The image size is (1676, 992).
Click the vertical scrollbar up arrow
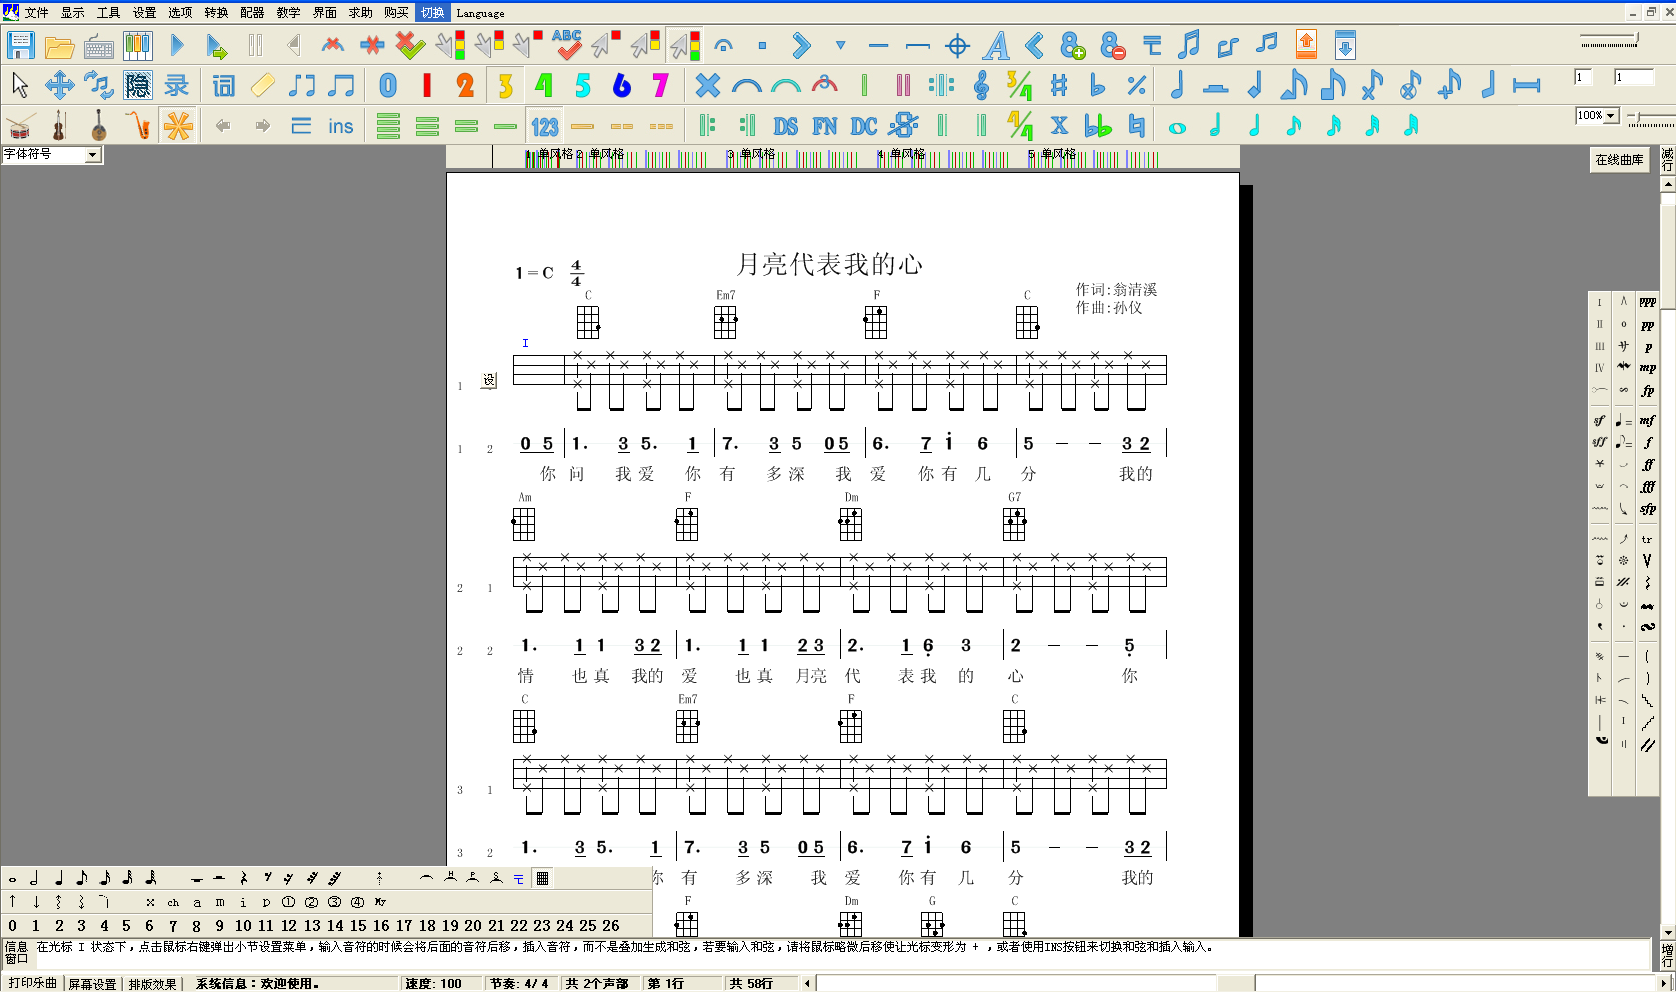pos(1667,185)
